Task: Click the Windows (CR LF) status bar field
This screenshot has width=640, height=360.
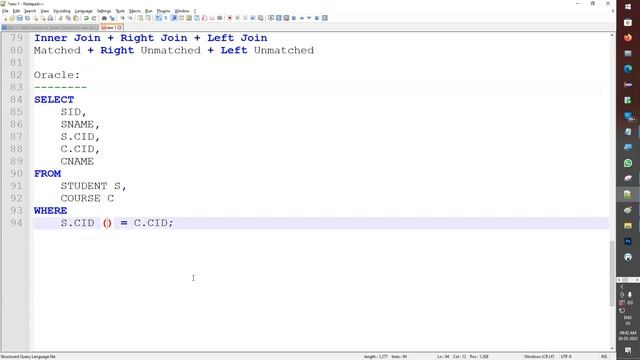Action: (539, 357)
